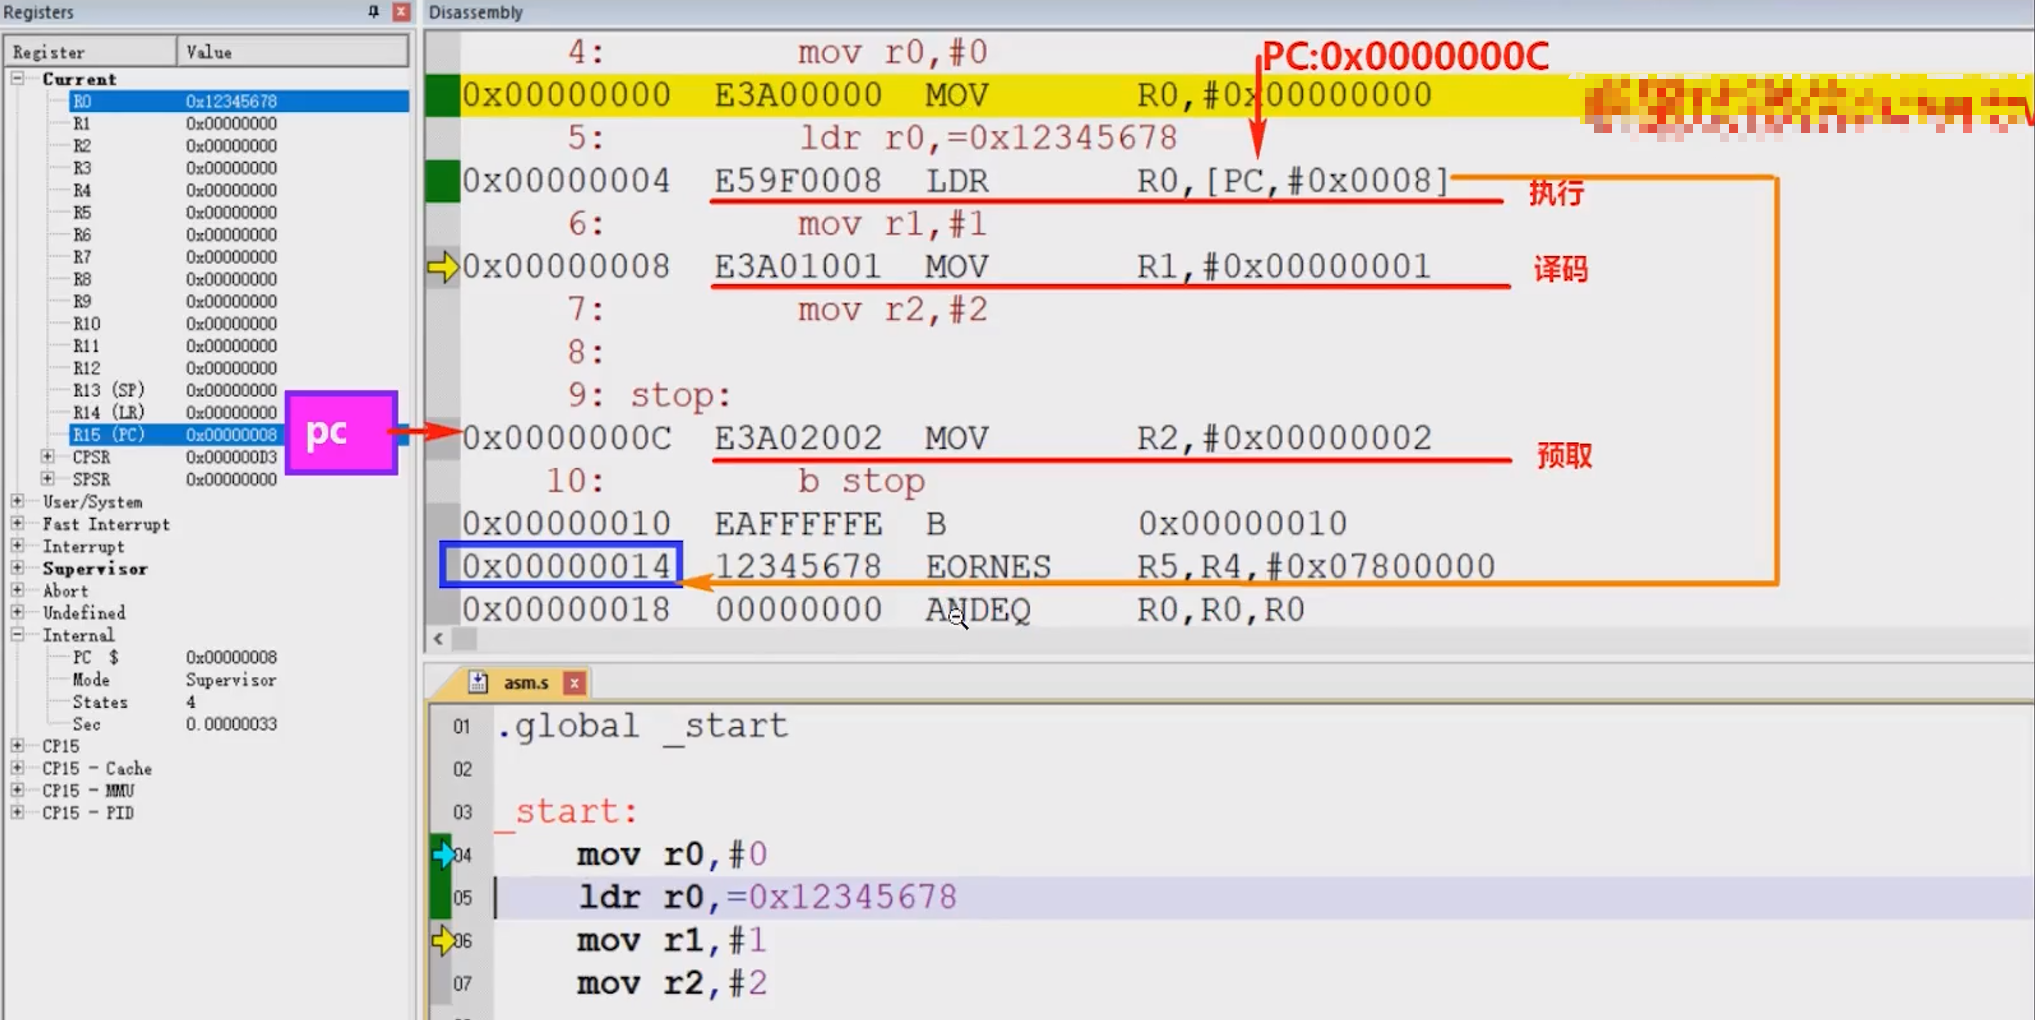Collapse the Internal group
The image size is (2035, 1020).
(x=18, y=634)
